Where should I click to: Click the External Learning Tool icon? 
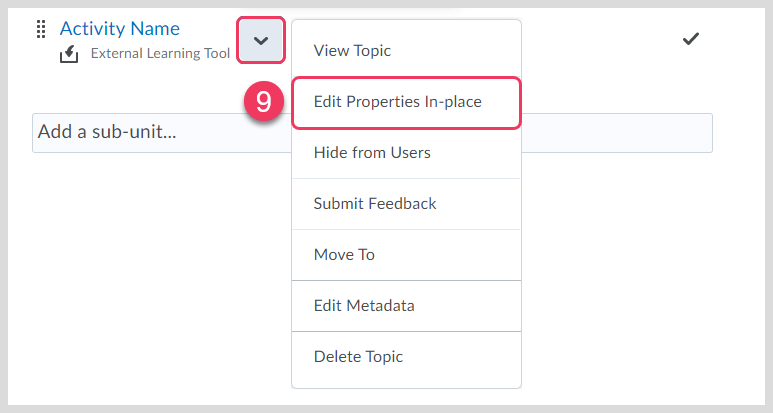69,54
